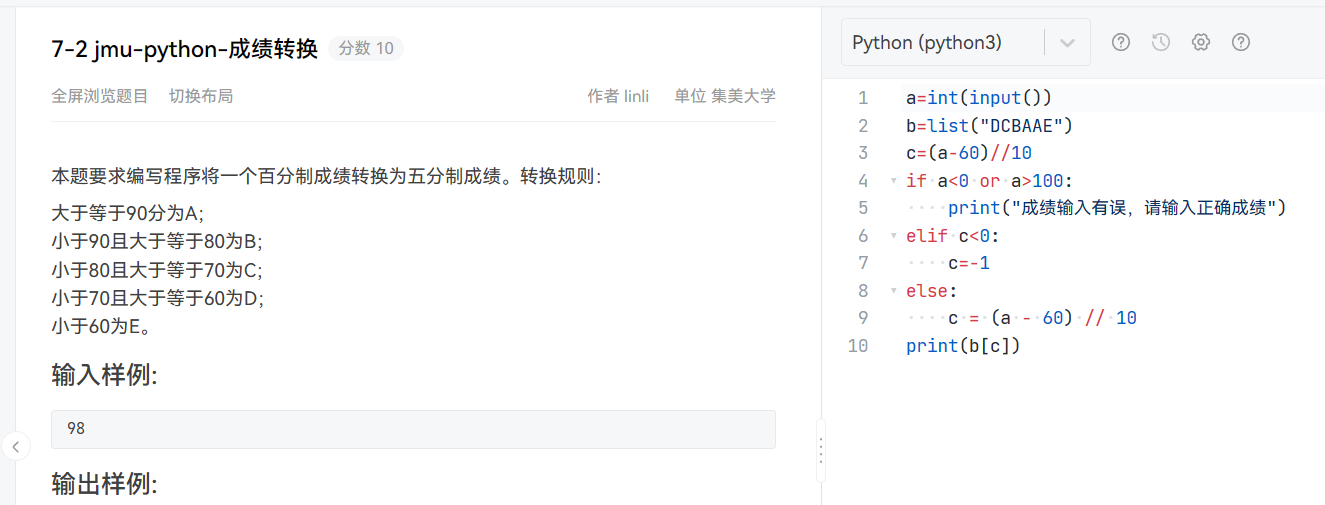Click the help icon right of the settings gear
Viewport: 1325px width, 505px height.
tap(1241, 43)
